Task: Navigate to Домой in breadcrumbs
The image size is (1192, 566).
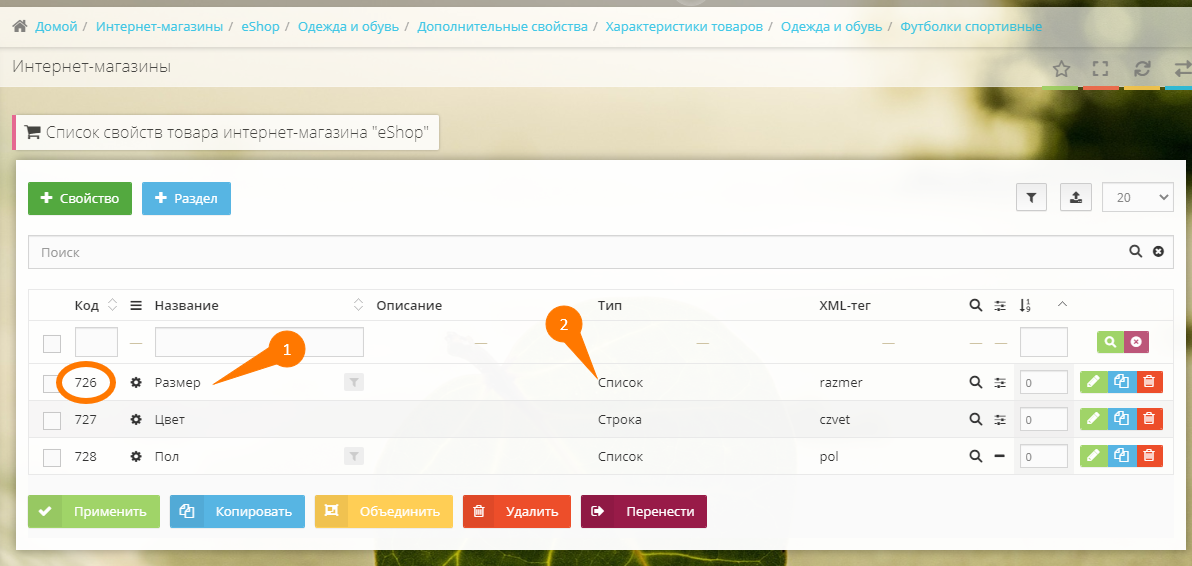Action: tap(55, 26)
